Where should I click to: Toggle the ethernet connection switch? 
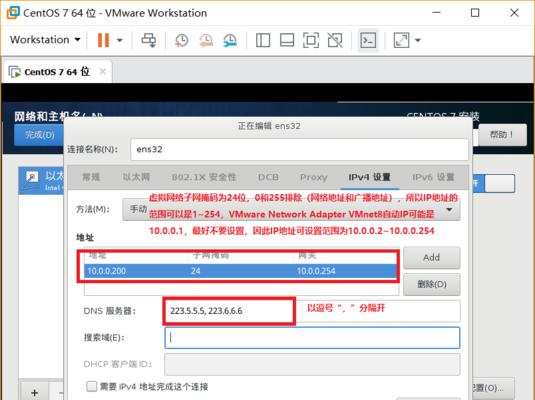(493, 183)
